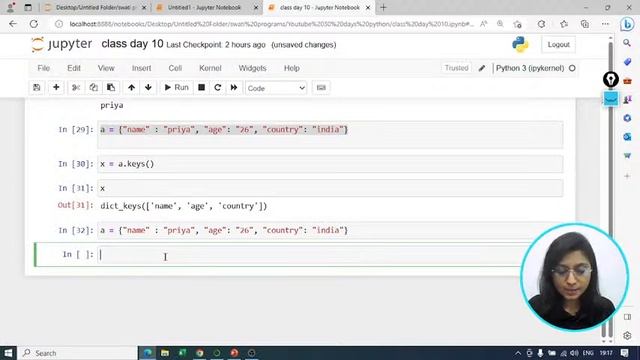Open the cell type Code dropdown
640x360 pixels.
pyautogui.click(x=276, y=88)
